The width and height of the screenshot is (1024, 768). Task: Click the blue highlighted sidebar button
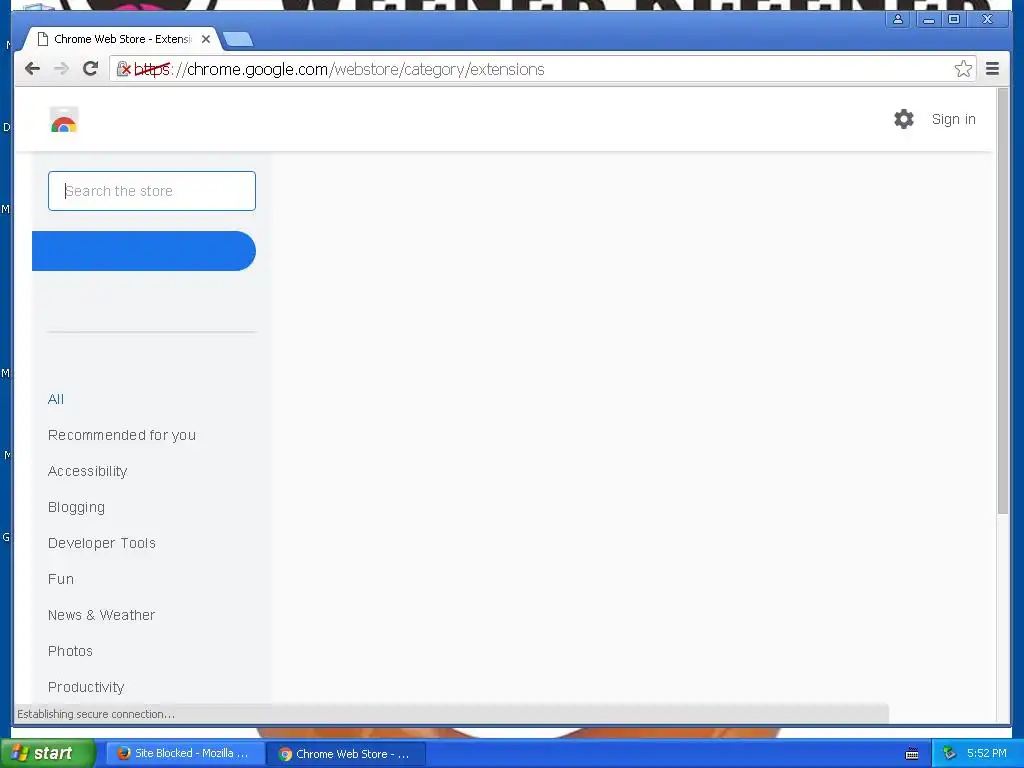click(x=144, y=251)
